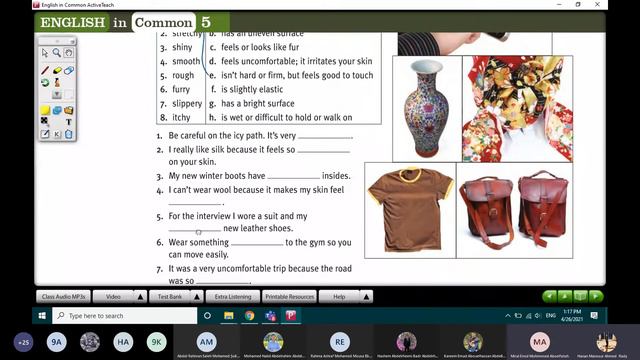Open the notification center icon
Viewport: 640px width, 360px height.
(594, 316)
